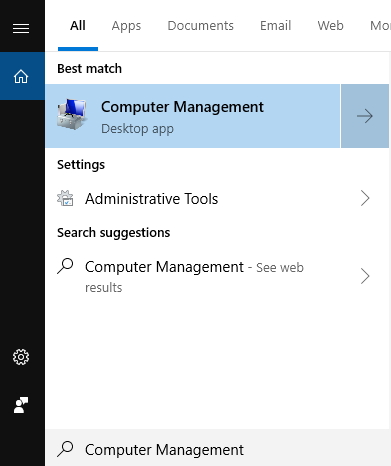The height and width of the screenshot is (466, 391).
Task: Open the Computer Management best match result
Action: coord(193,116)
